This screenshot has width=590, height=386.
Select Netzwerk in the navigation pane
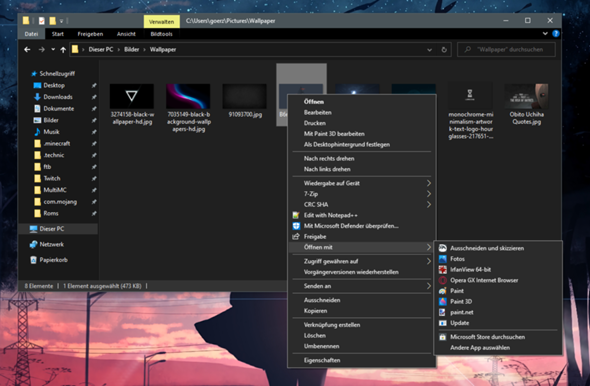tap(51, 245)
